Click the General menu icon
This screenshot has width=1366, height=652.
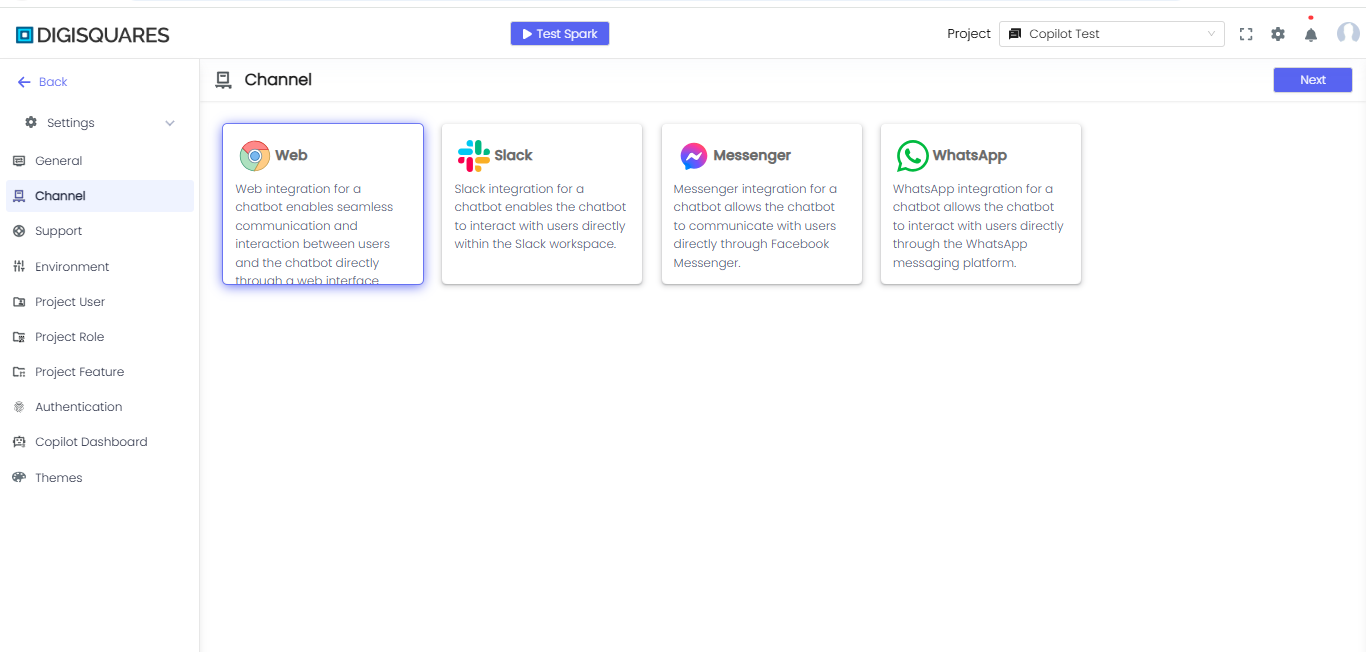pyautogui.click(x=19, y=161)
